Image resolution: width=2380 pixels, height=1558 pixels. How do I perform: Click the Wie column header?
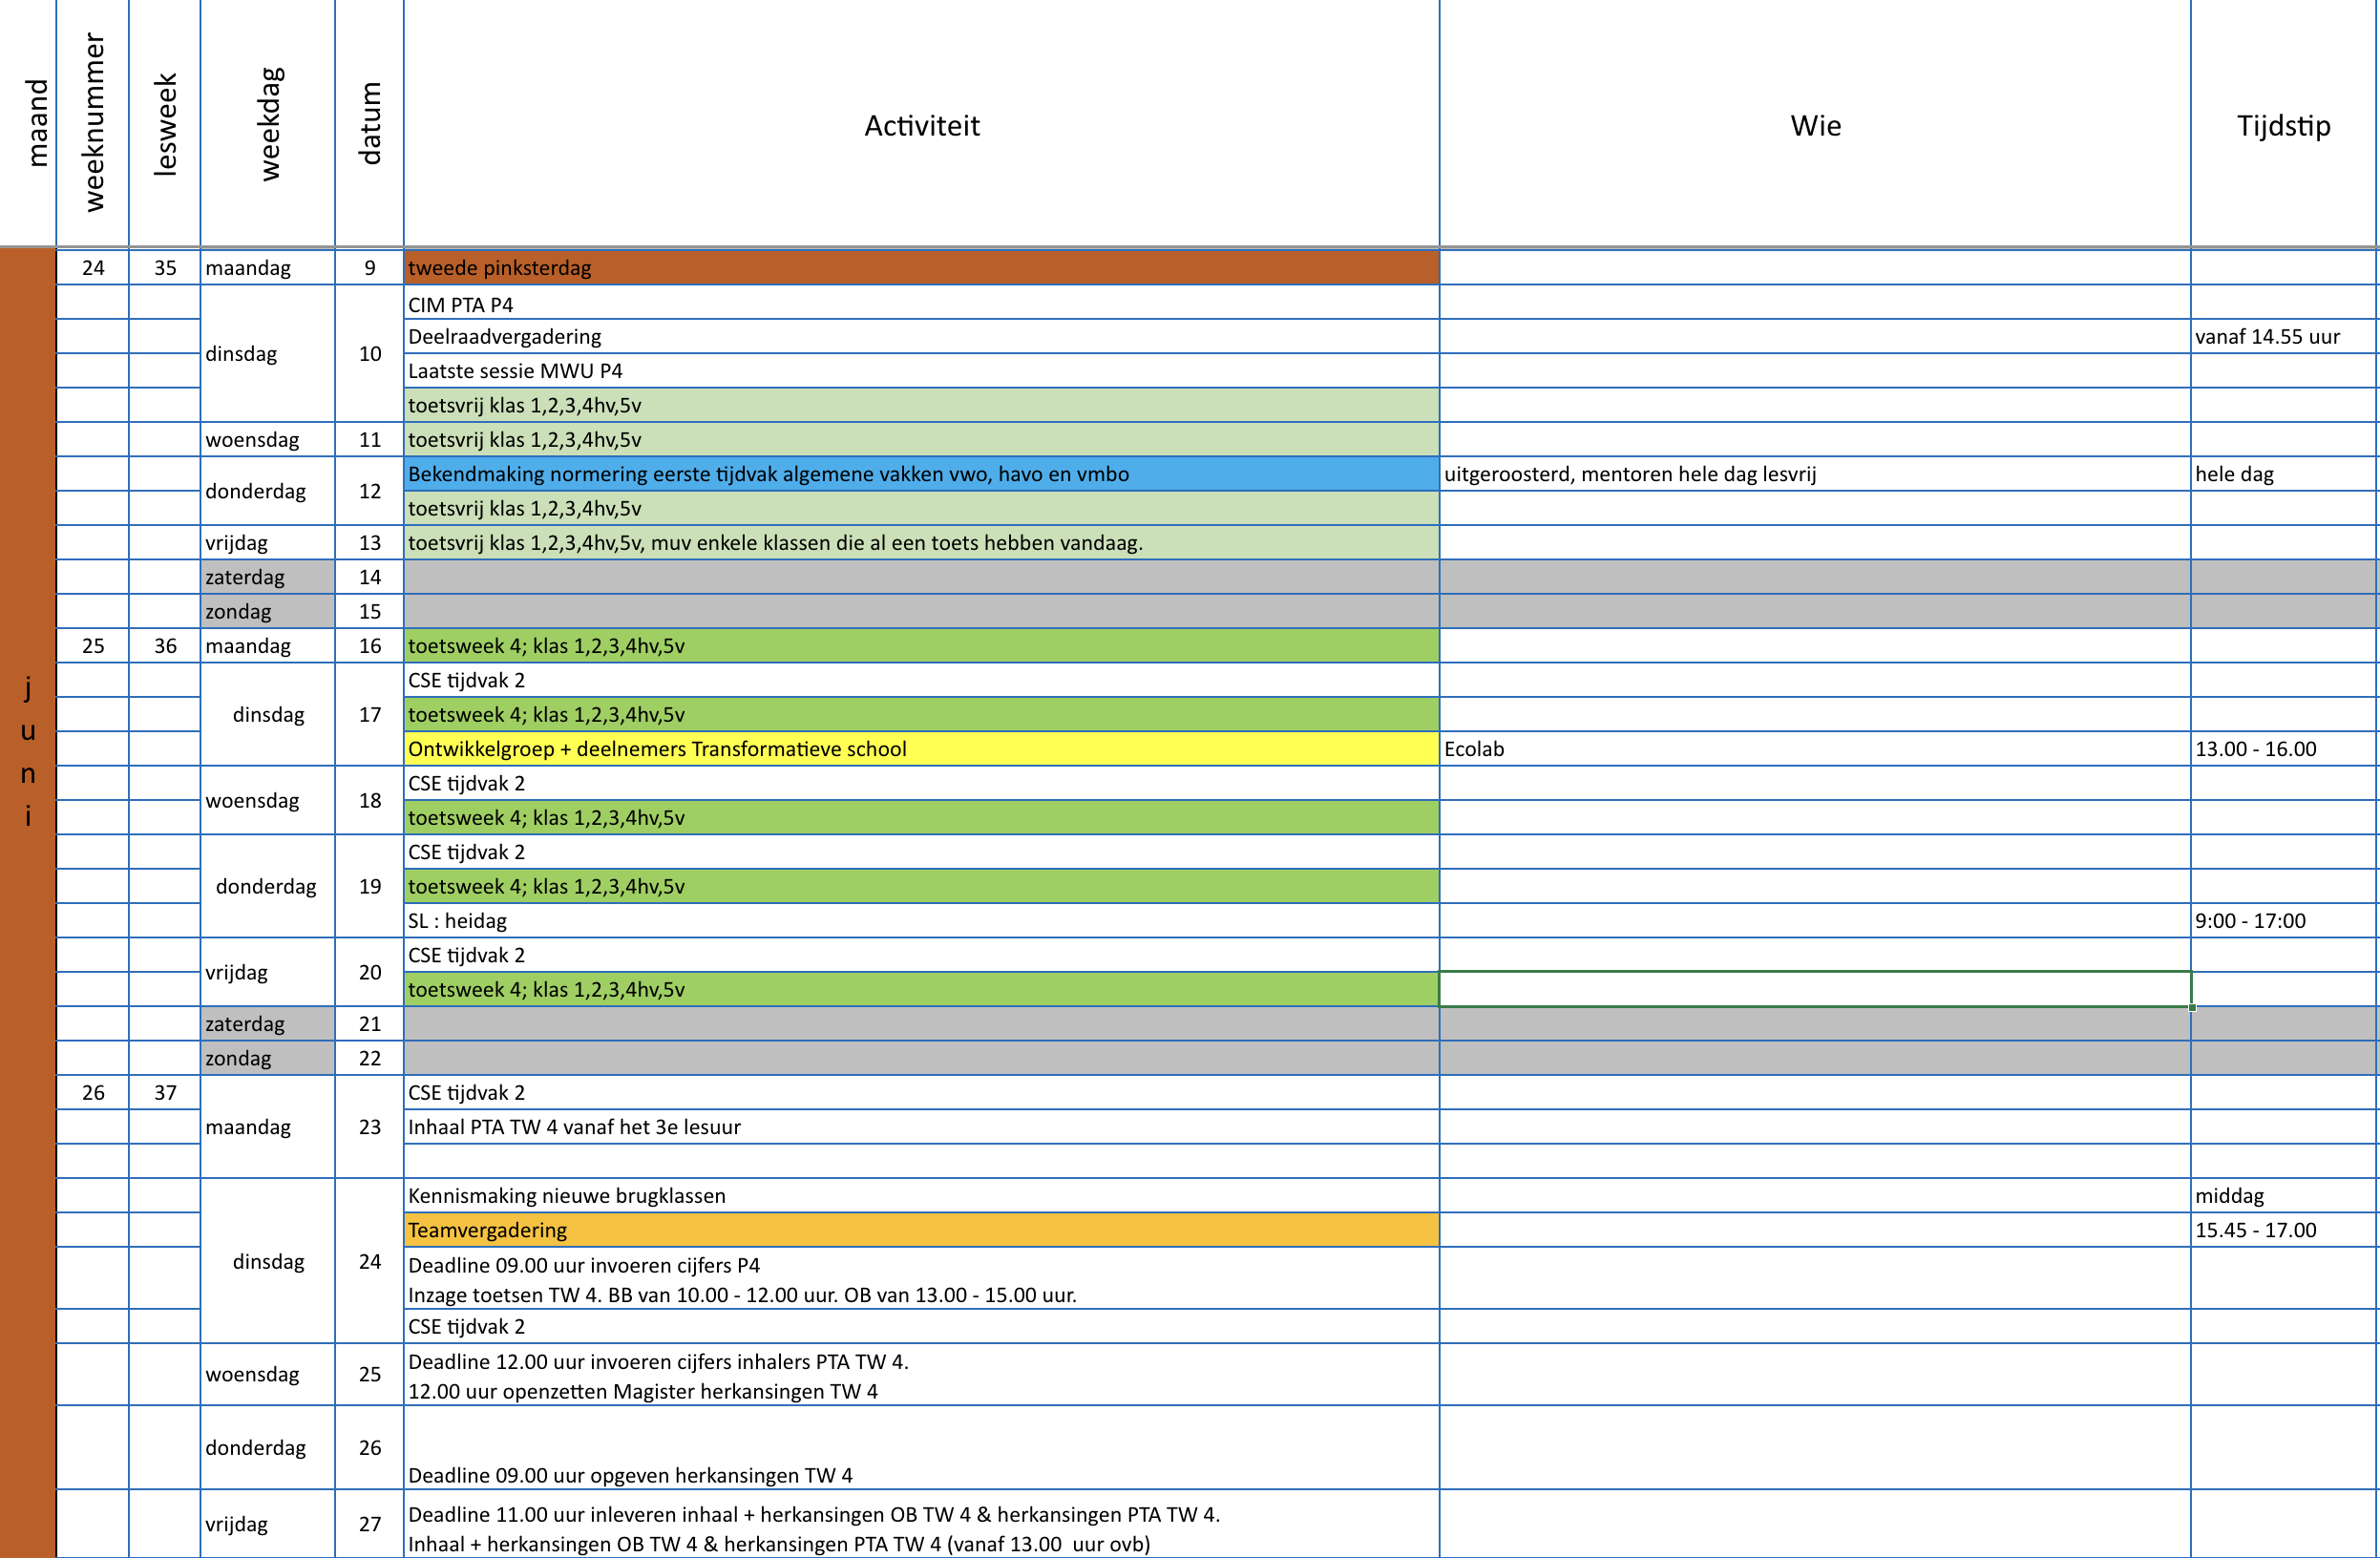(x=1815, y=124)
